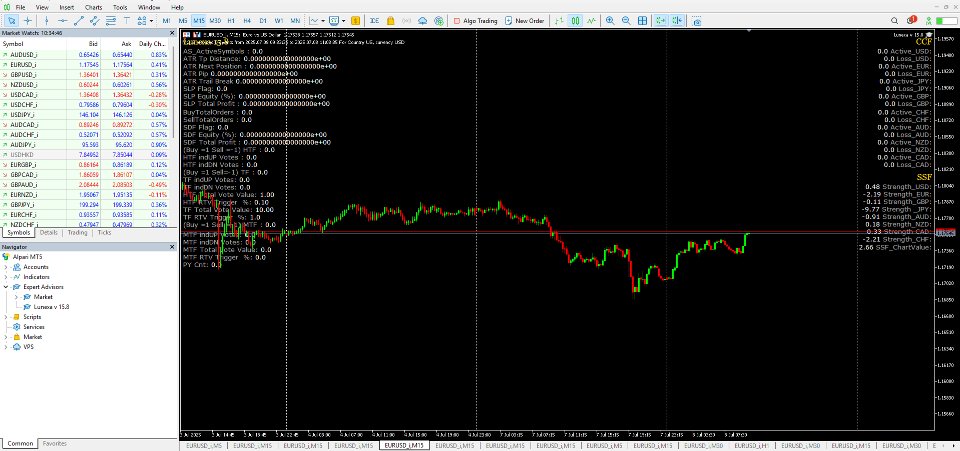Click the New Order button

point(525,20)
